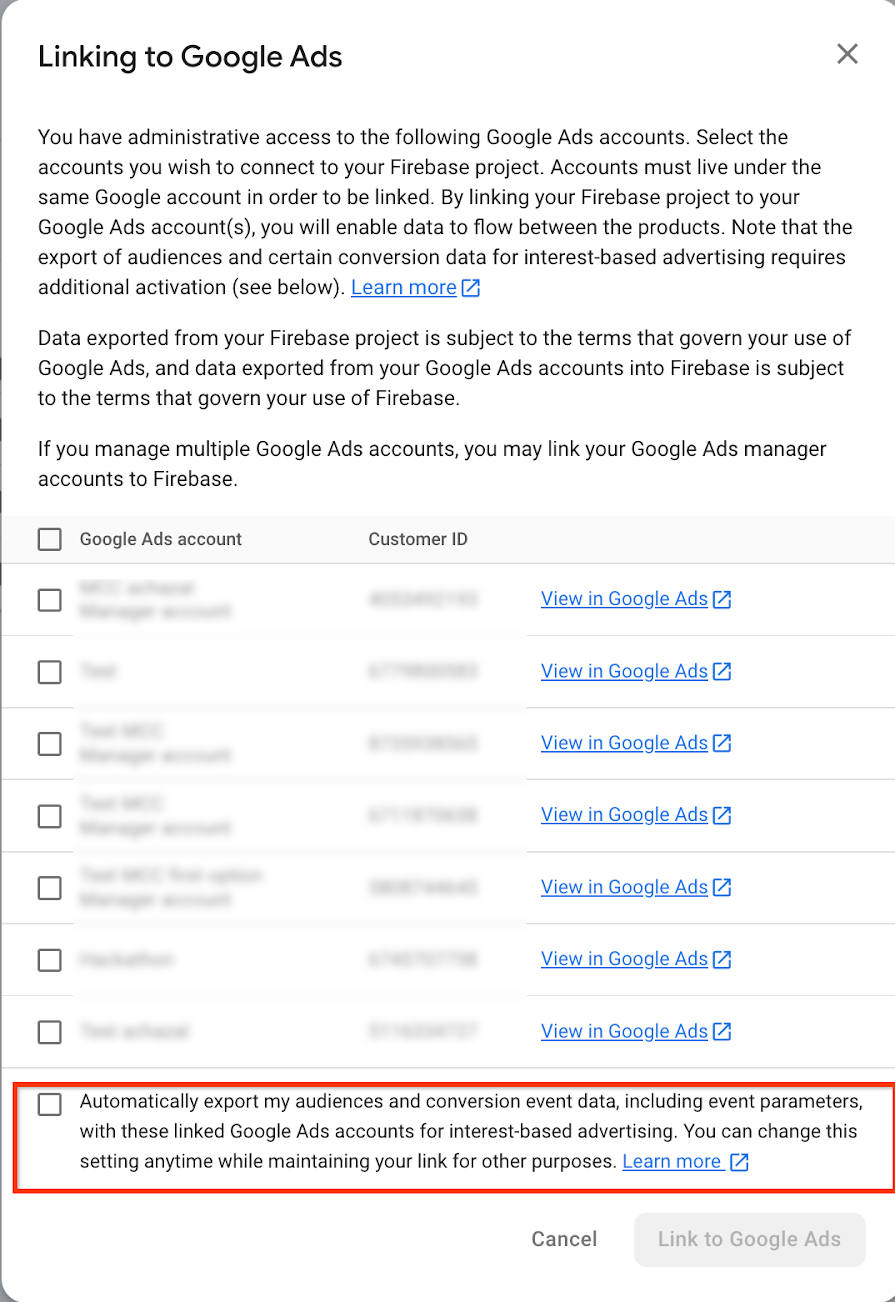Click the external-link icon in the third account row
This screenshot has width=895, height=1302.
(722, 743)
